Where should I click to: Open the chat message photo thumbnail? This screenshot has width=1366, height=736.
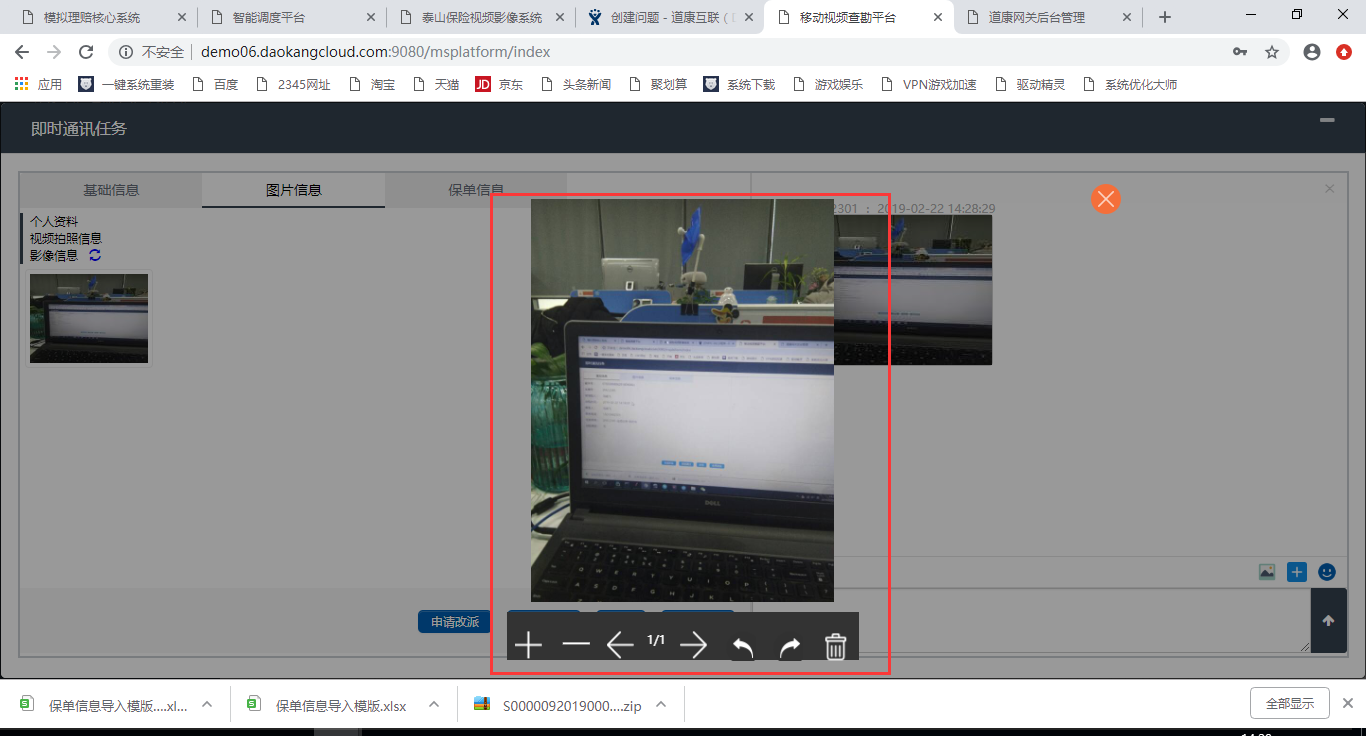(x=913, y=290)
